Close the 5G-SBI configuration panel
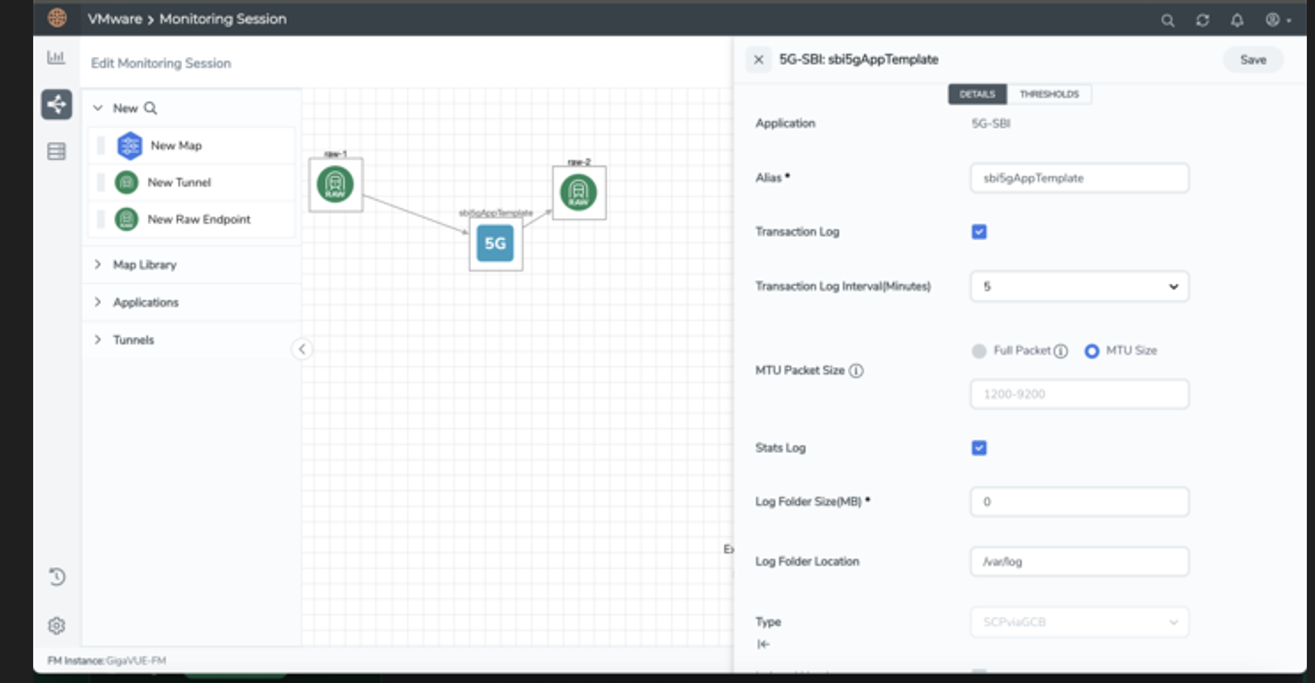This screenshot has width=1315, height=683. pyautogui.click(x=758, y=60)
